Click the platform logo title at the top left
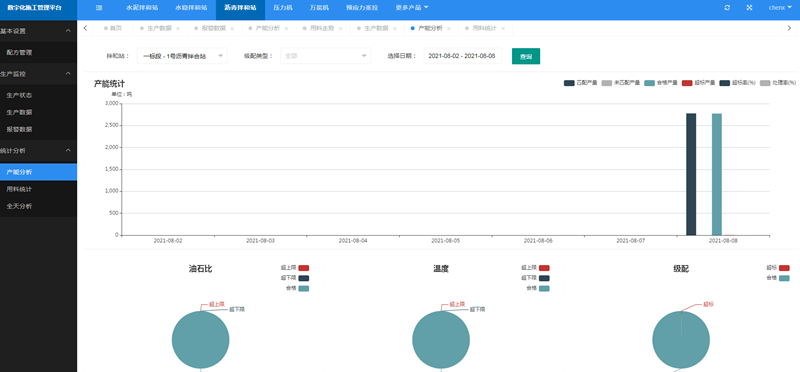 [34, 8]
